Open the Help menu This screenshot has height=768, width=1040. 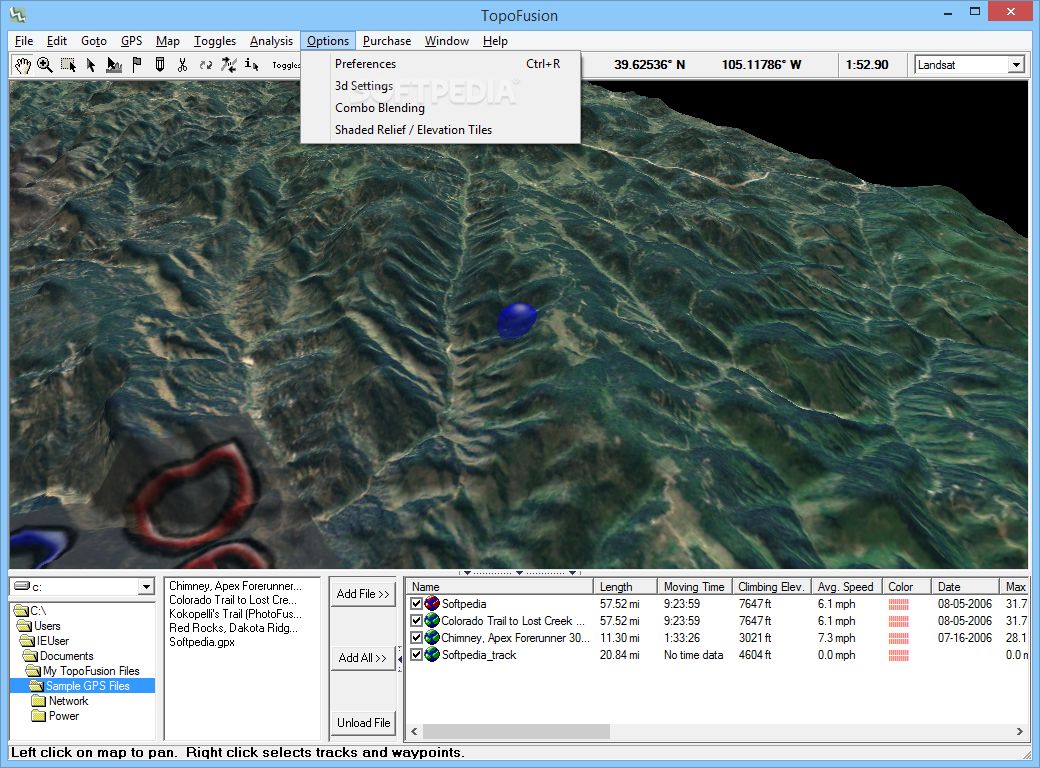[x=495, y=41]
